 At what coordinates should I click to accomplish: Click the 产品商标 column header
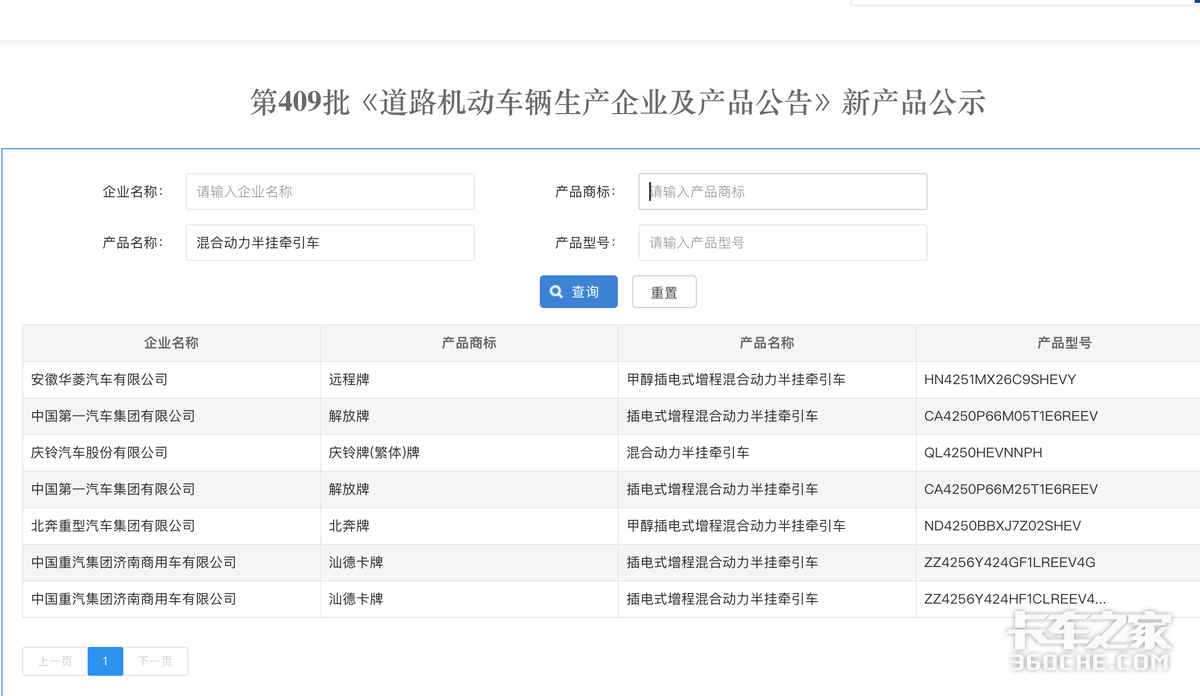tap(469, 343)
